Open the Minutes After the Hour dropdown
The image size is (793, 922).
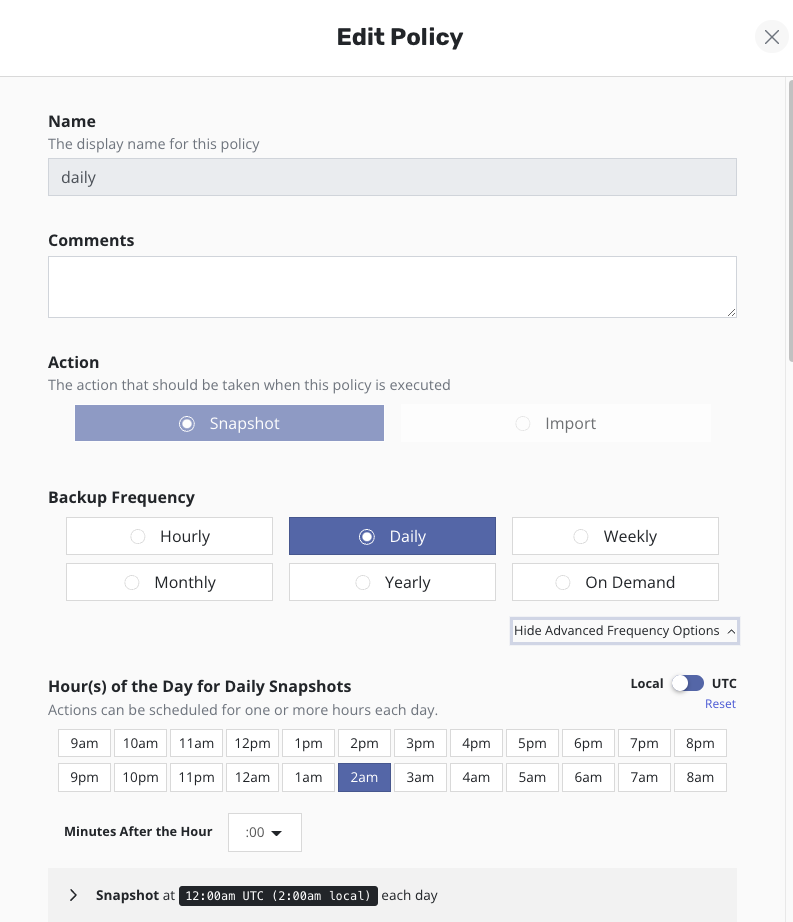[x=265, y=832]
